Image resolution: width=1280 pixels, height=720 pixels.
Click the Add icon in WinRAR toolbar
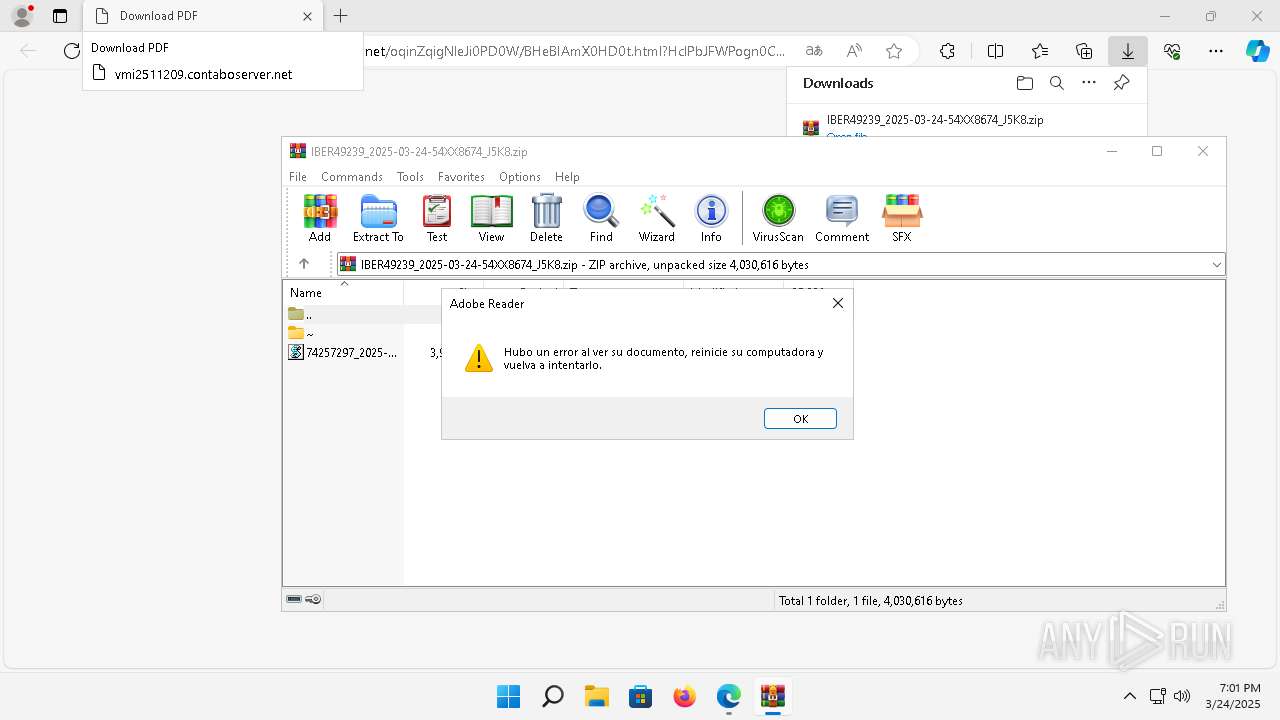pos(320,218)
